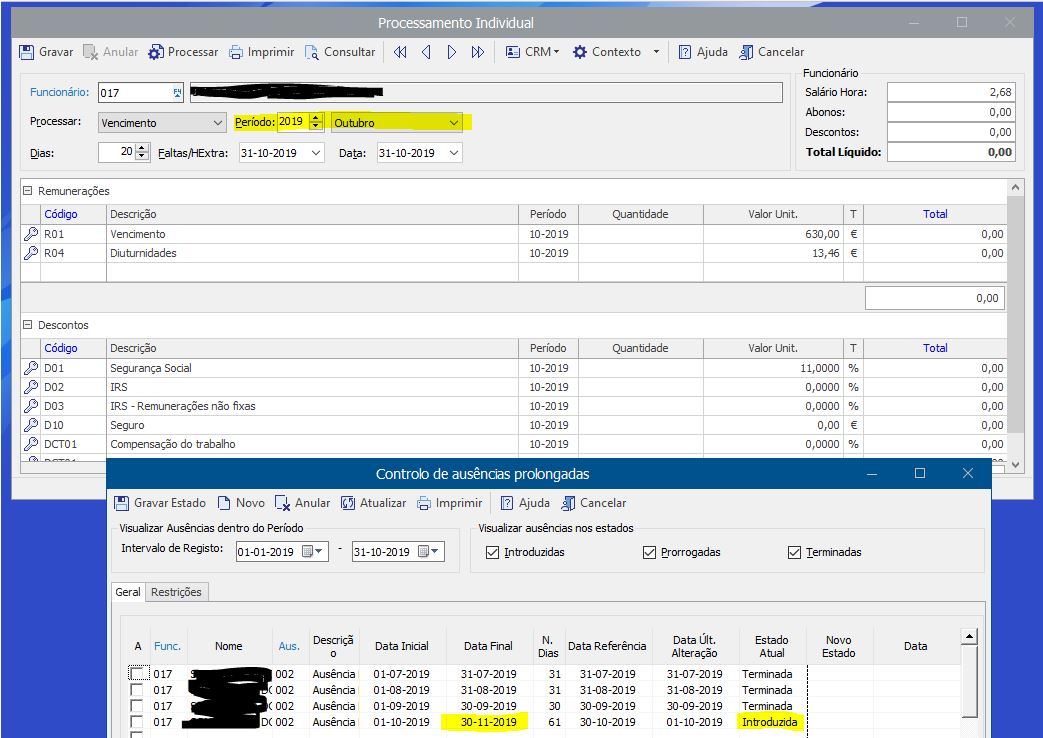This screenshot has width=1043, height=738.
Task: Click the Gravar save icon in main toolbar
Action: click(27, 52)
